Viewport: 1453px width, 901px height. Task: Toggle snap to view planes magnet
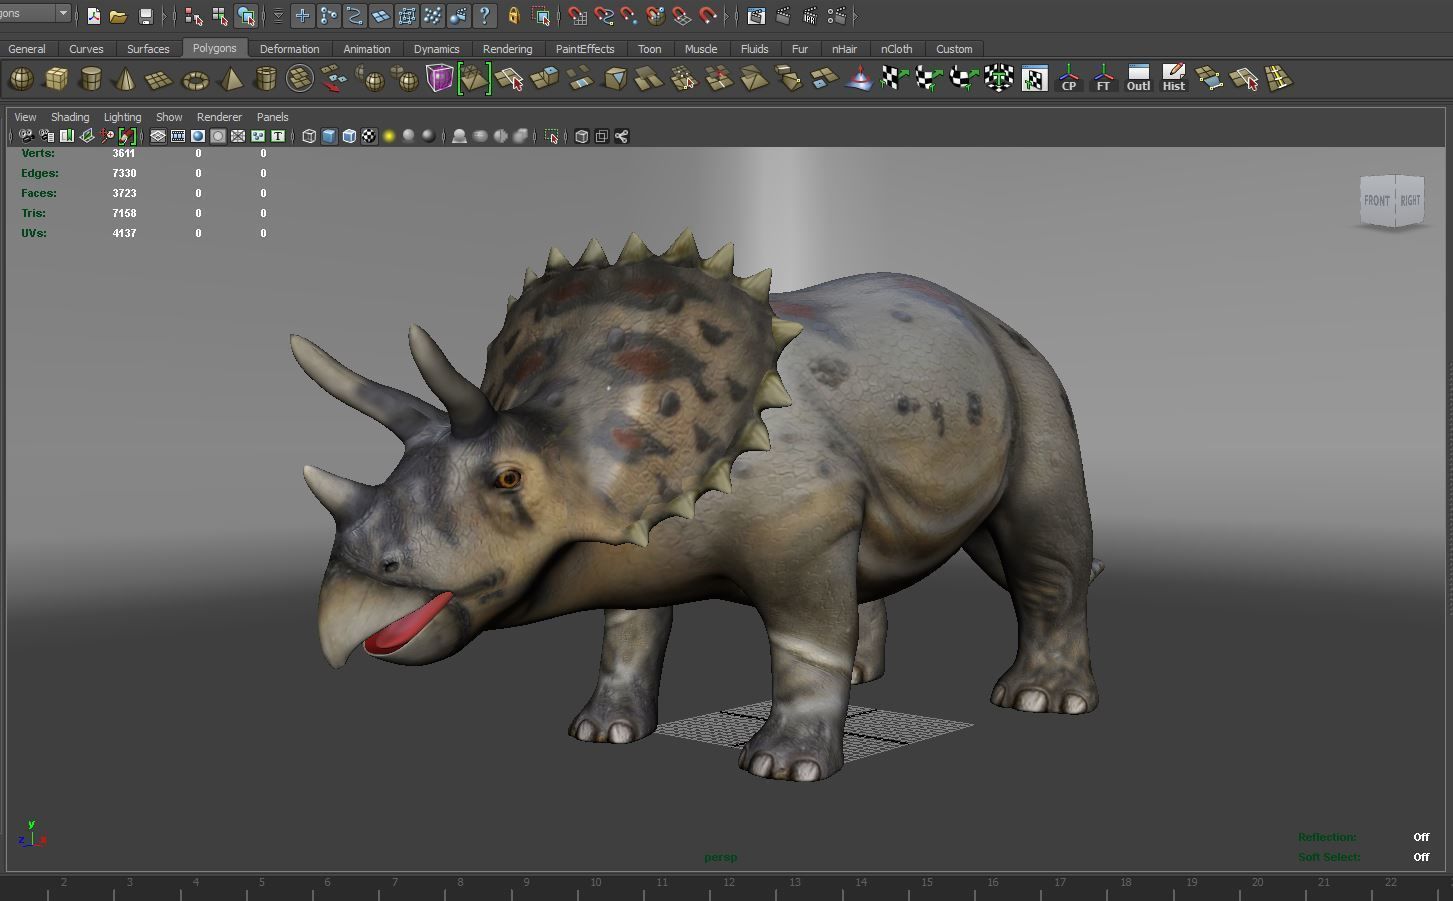click(x=681, y=16)
